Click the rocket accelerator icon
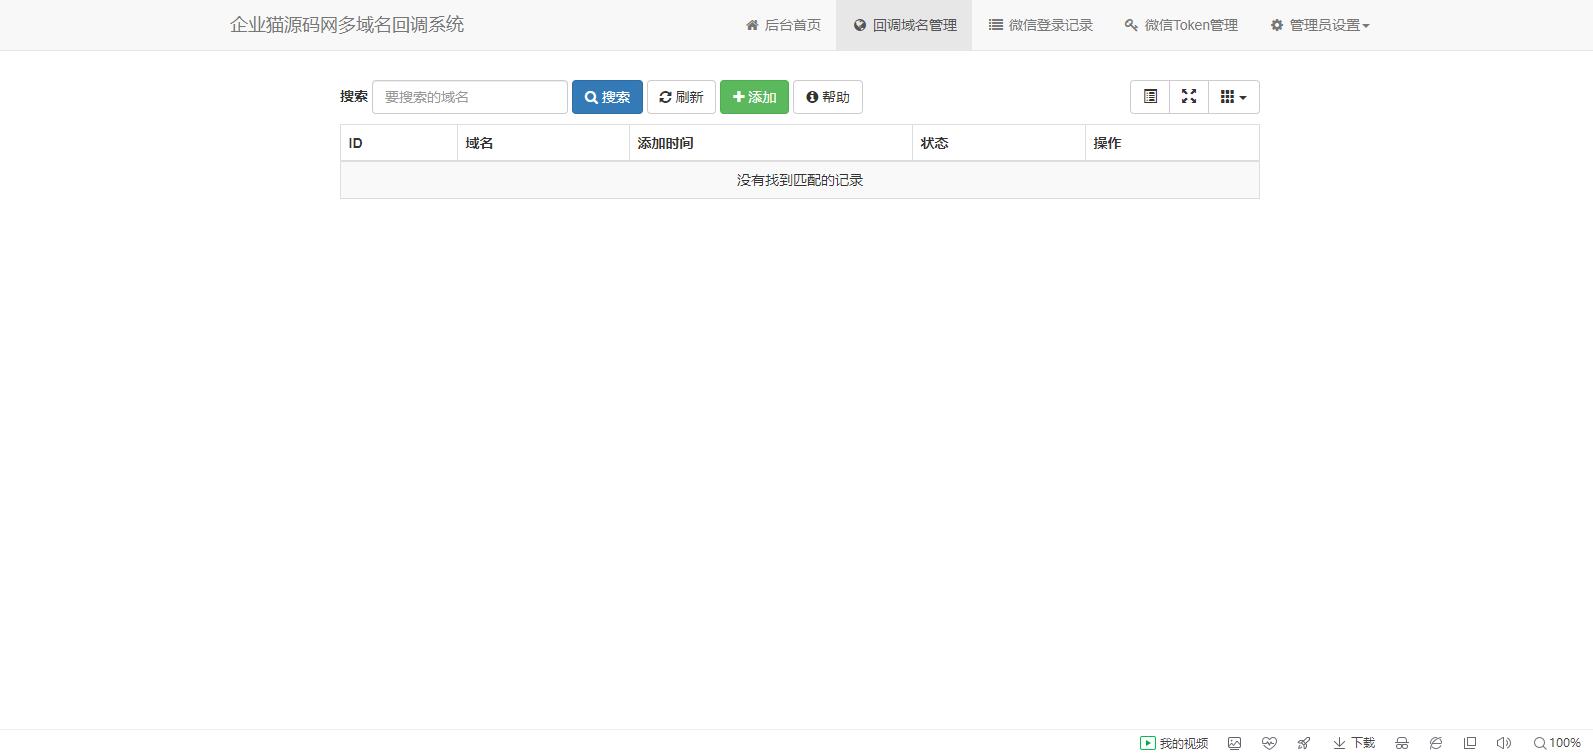 pyautogui.click(x=1304, y=743)
